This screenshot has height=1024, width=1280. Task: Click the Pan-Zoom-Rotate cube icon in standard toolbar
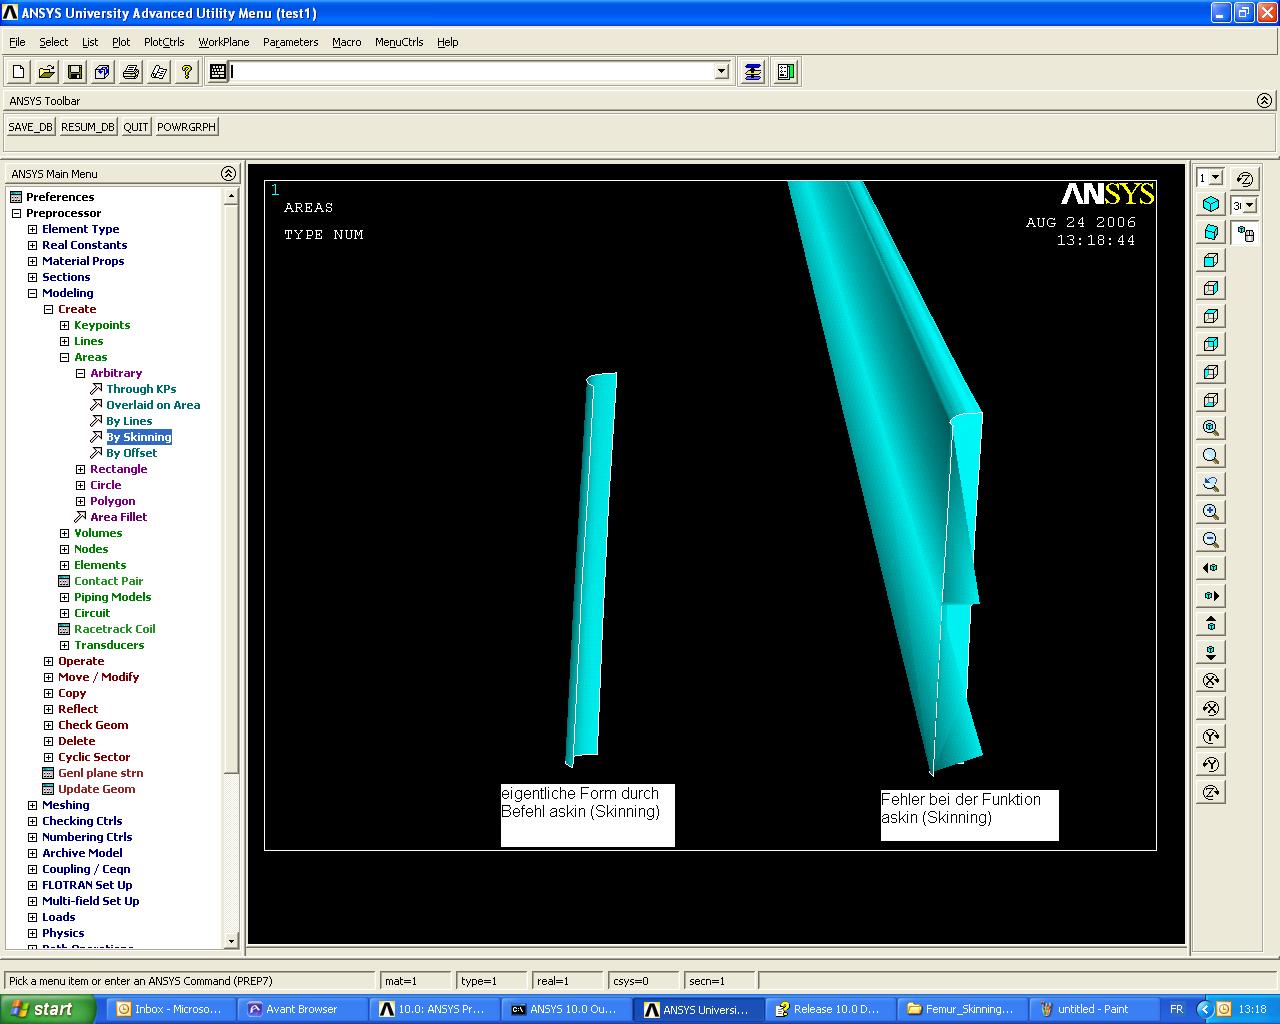tap(102, 72)
